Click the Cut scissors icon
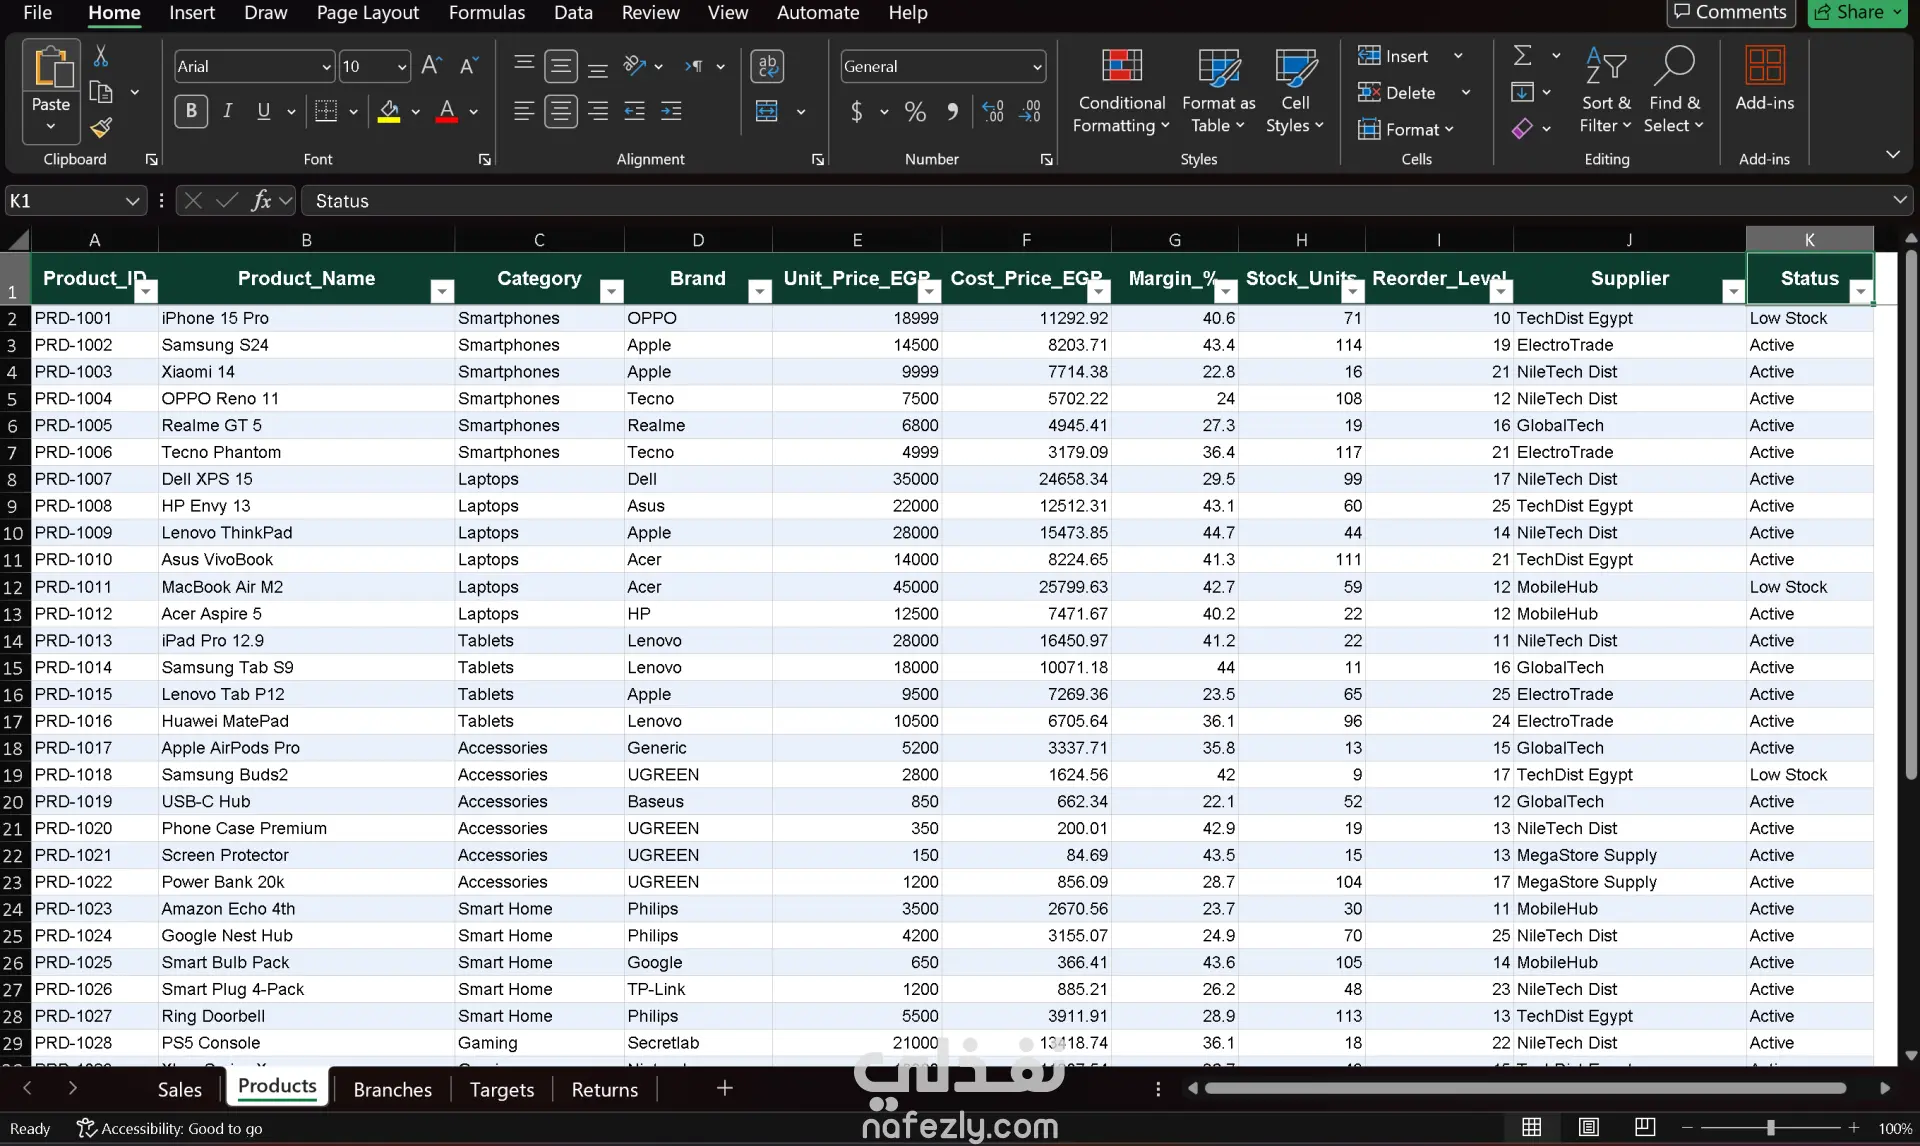1920x1146 pixels. click(101, 56)
